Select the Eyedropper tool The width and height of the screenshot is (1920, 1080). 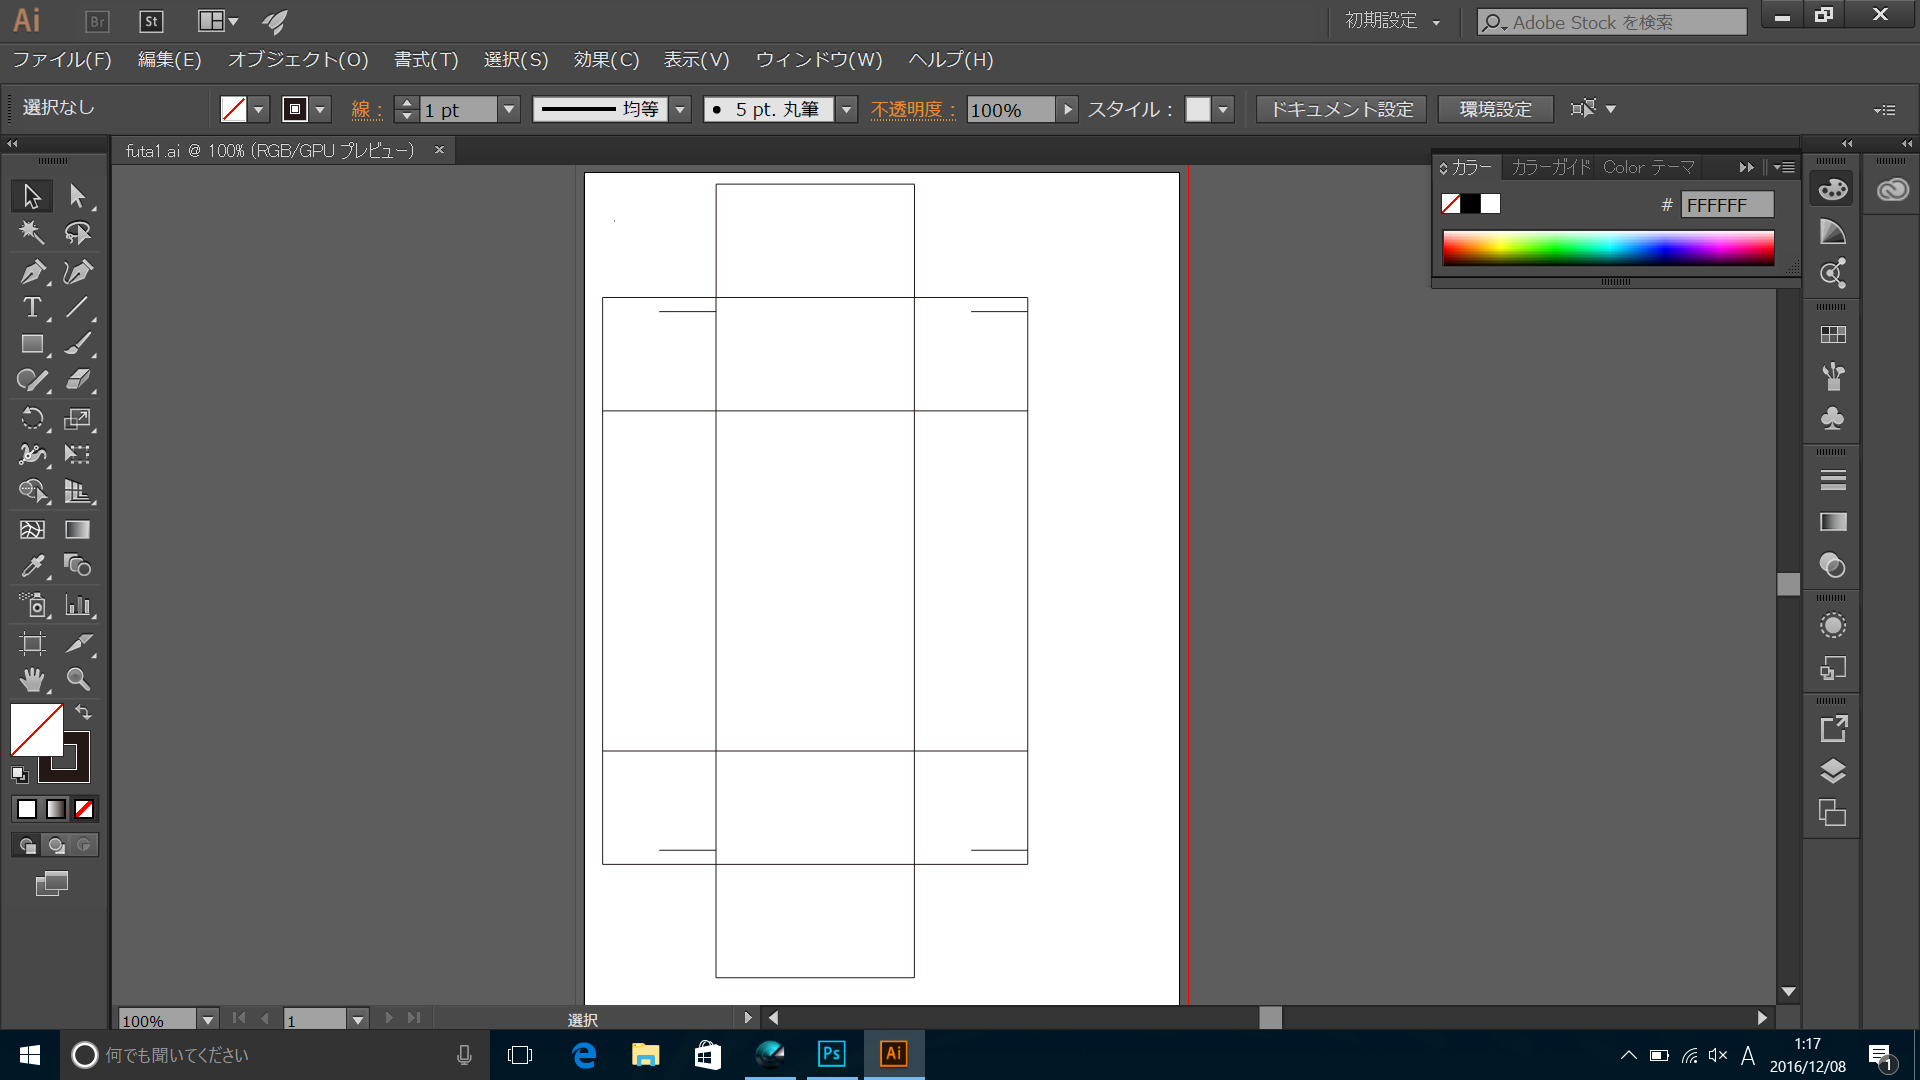point(32,566)
